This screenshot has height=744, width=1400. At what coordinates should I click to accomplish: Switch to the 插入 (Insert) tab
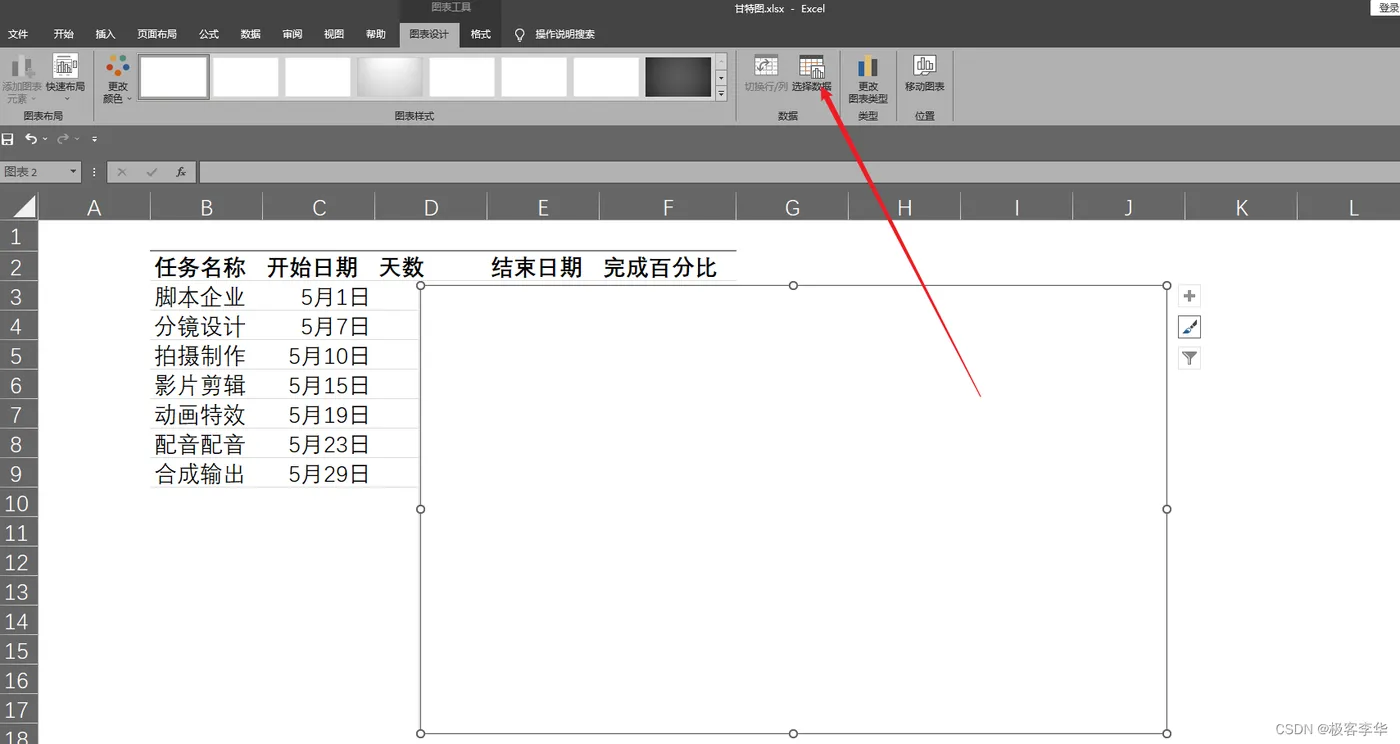tap(105, 34)
